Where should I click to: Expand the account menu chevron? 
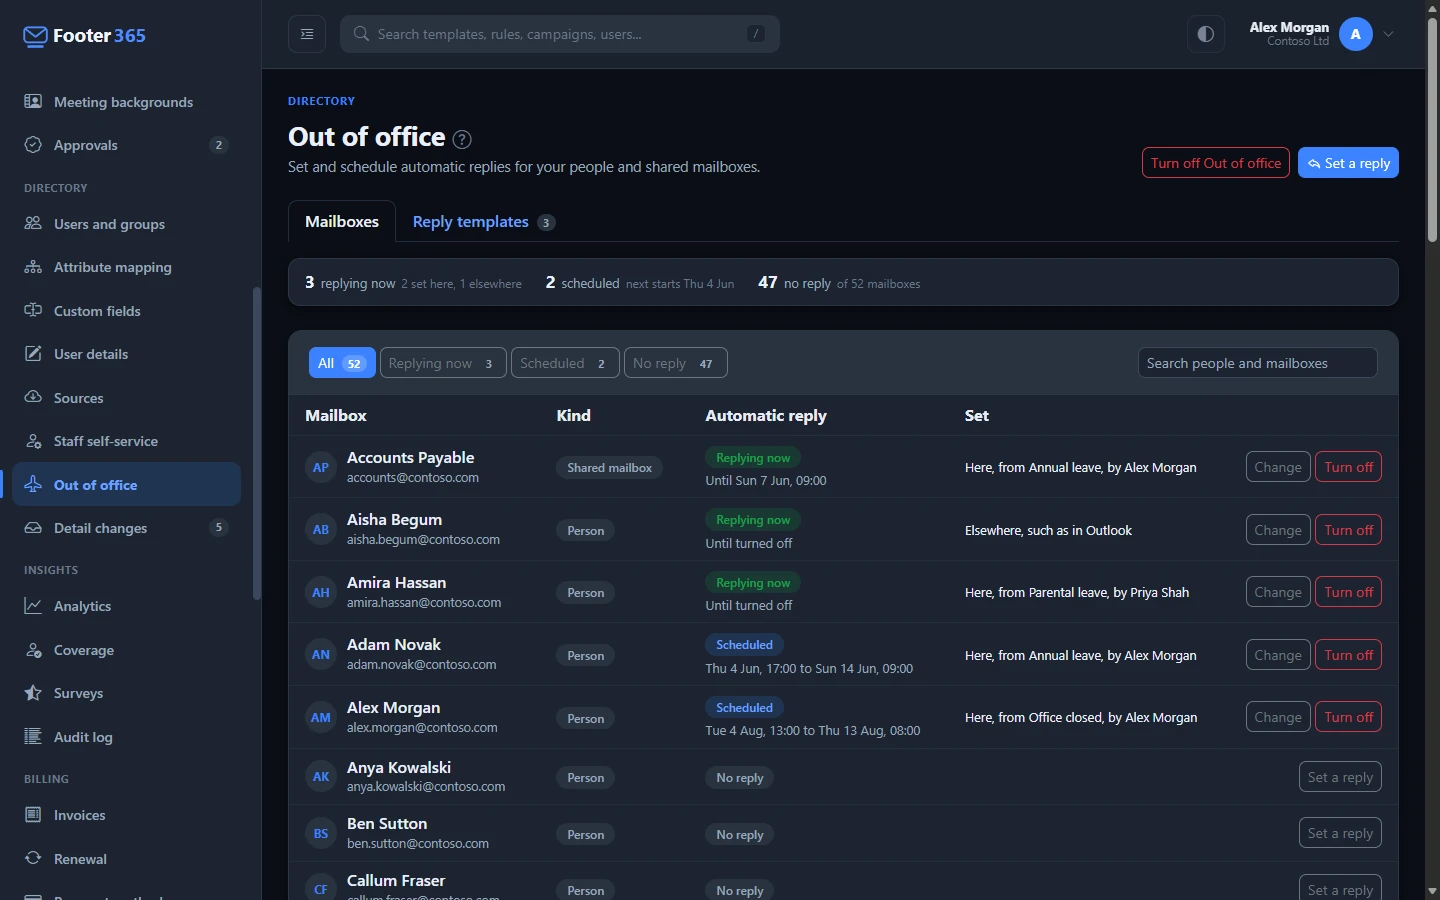click(x=1389, y=34)
